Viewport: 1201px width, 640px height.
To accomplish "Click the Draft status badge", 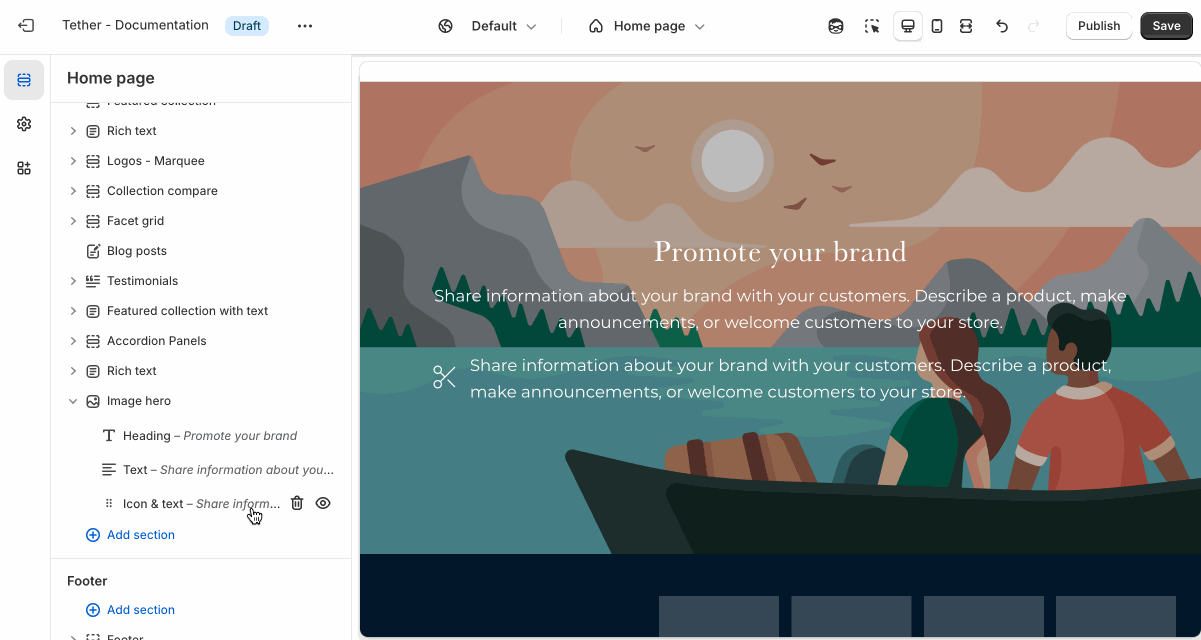I will tap(247, 26).
